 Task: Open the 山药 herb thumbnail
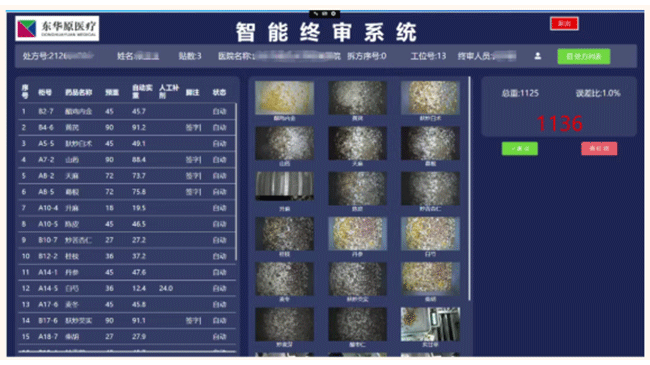284,143
